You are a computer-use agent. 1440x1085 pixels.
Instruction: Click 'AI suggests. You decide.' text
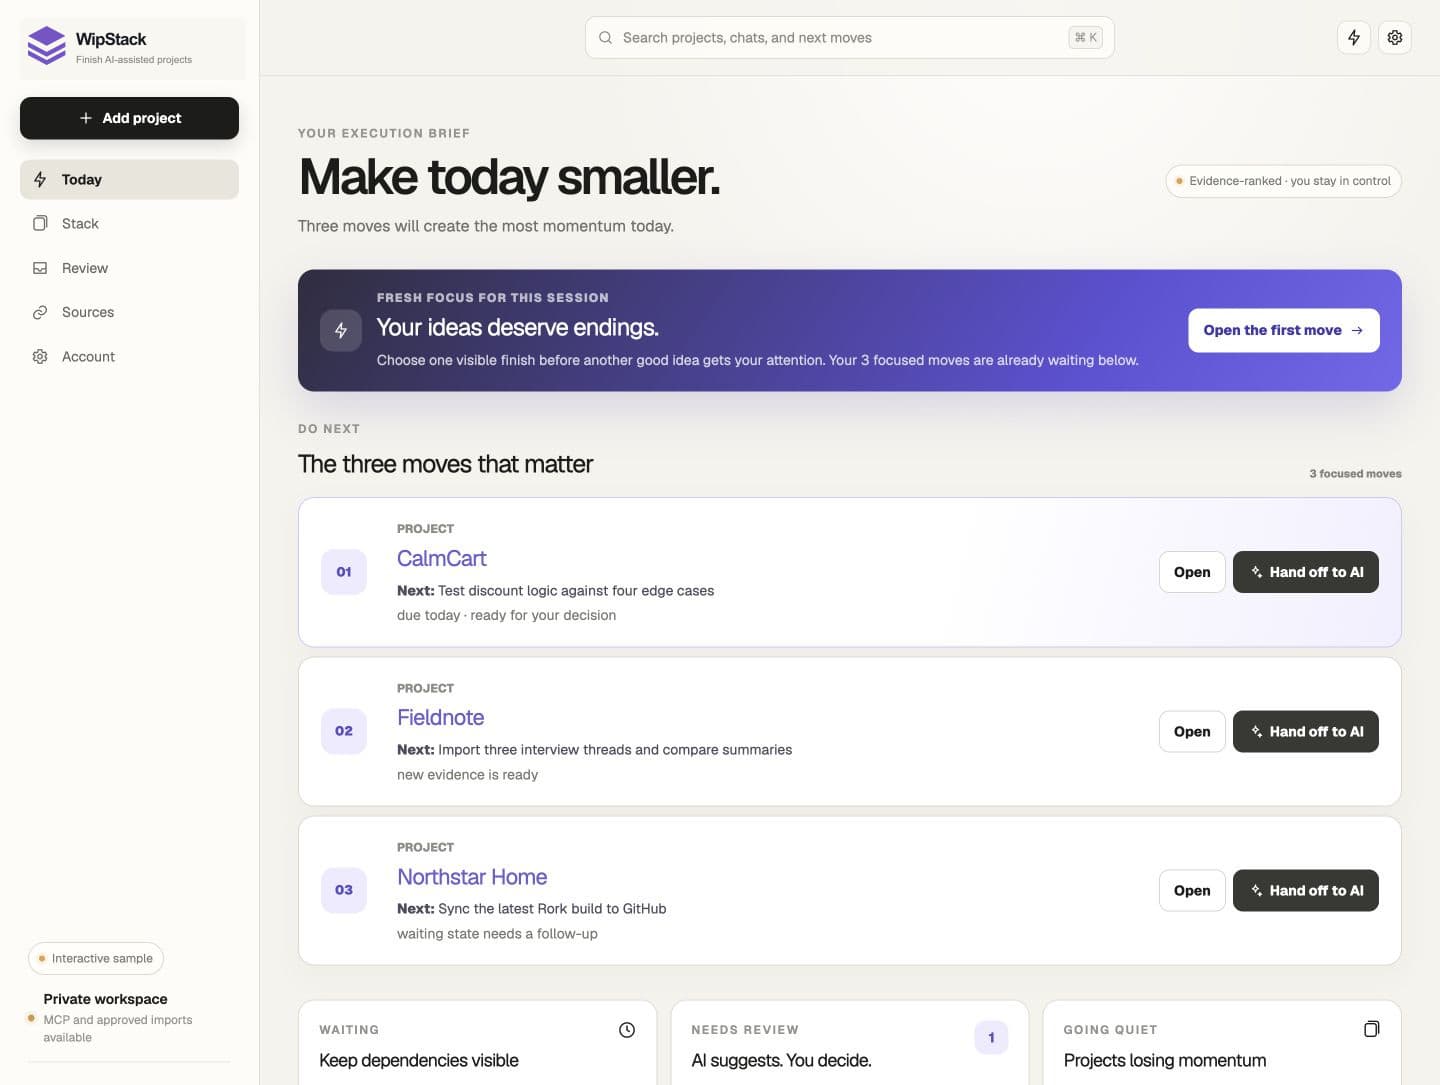781,1060
